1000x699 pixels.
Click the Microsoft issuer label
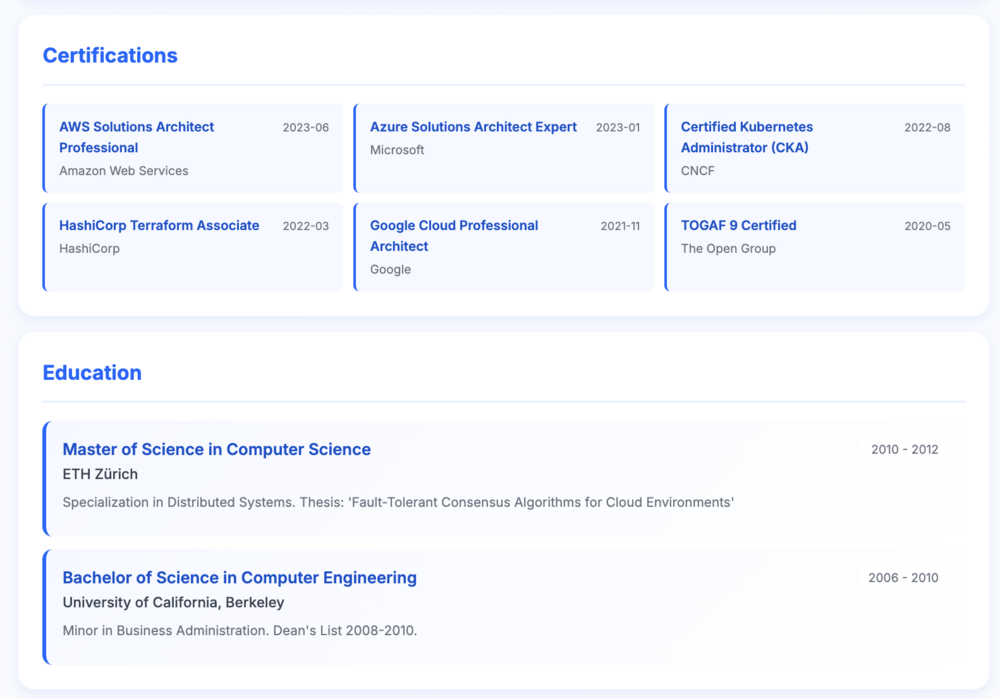click(x=397, y=150)
